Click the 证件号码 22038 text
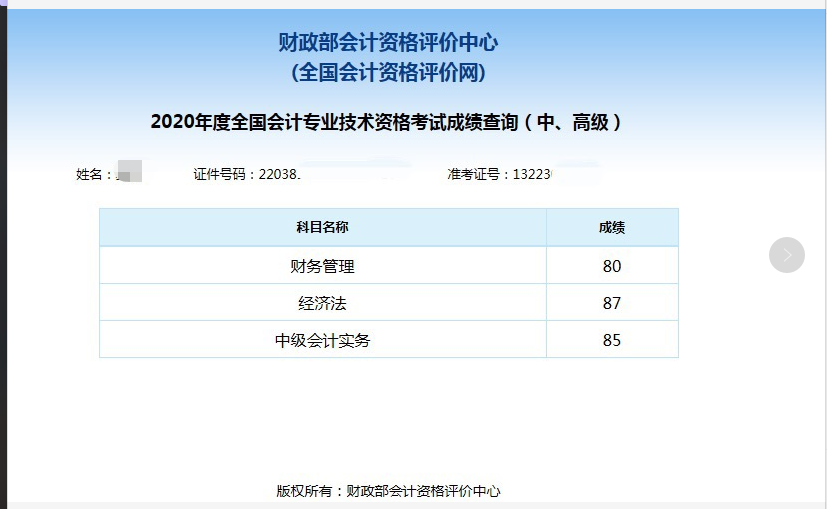The height and width of the screenshot is (509, 827). click(247, 174)
